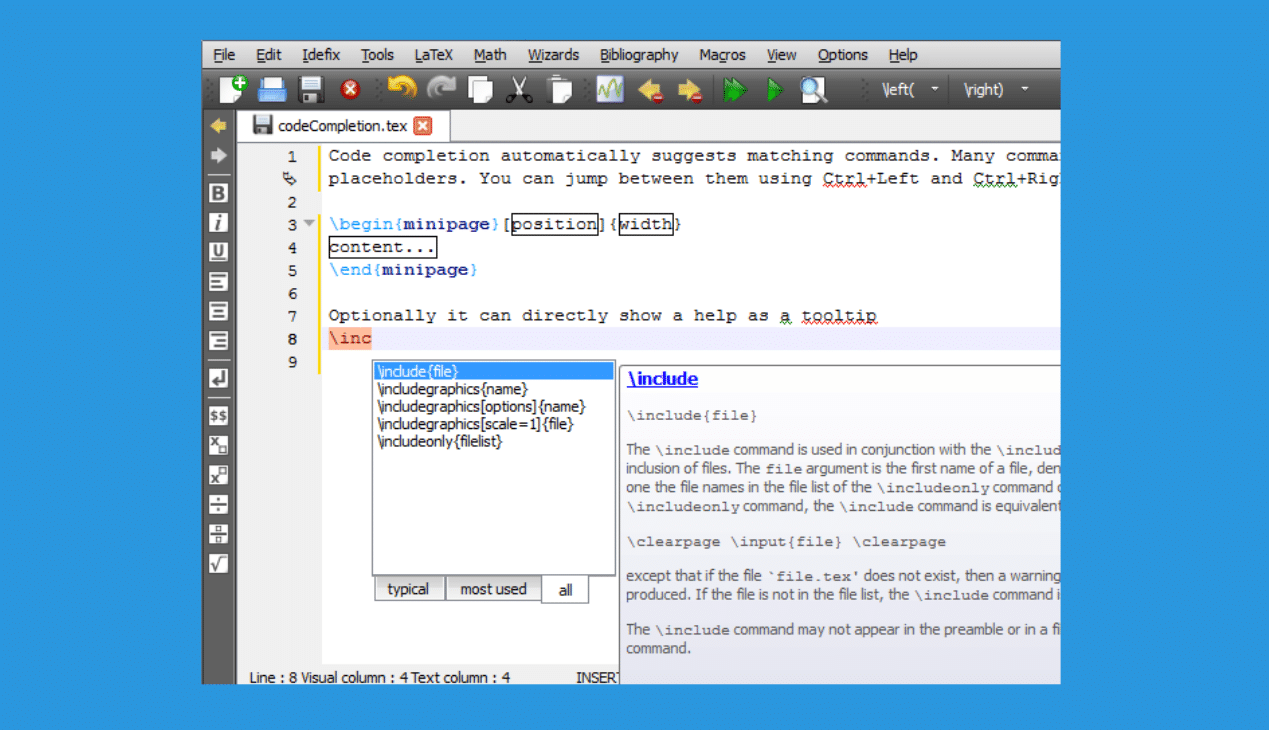Open the LaTeX menu
This screenshot has height=730, width=1269.
point(433,55)
